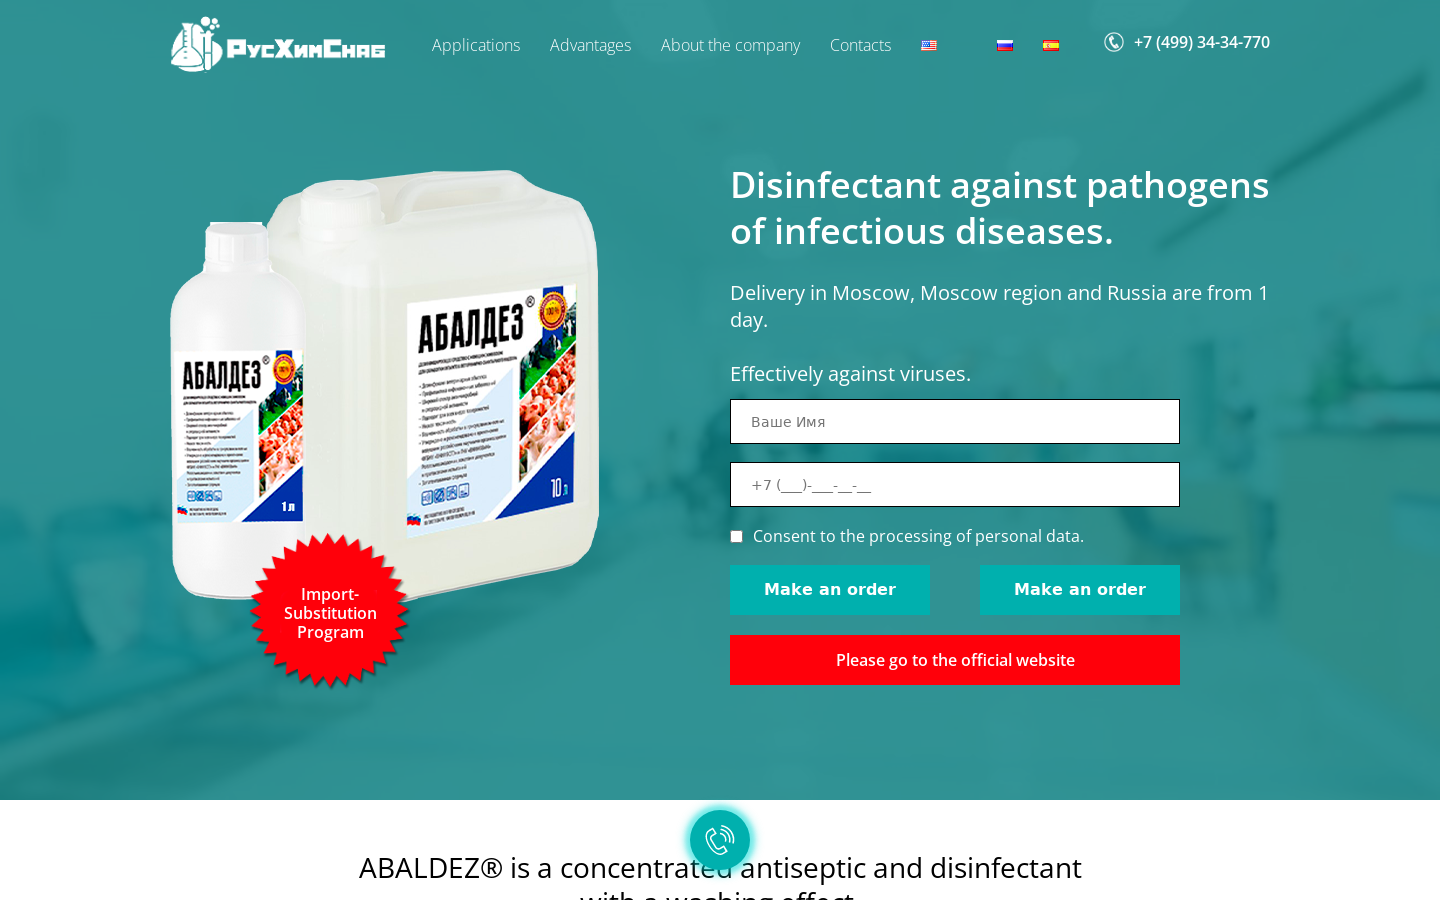This screenshot has height=900, width=1440.
Task: Call the +7 (499) 34-34-770 number link
Action: (1202, 42)
